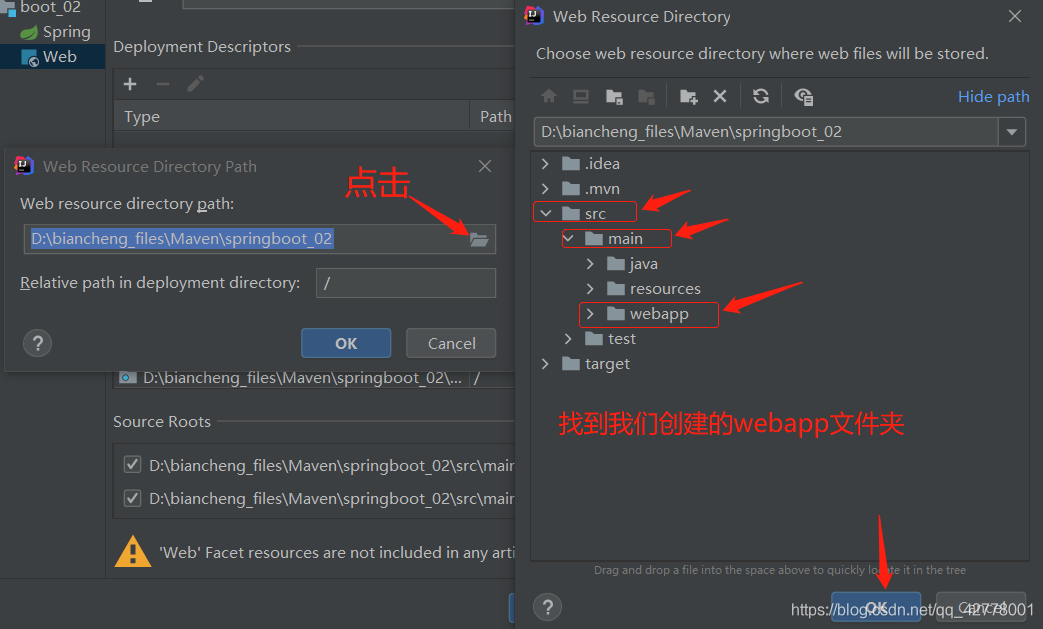Click Cancel in Directory Path dialog
The height and width of the screenshot is (629, 1043).
tap(451, 343)
